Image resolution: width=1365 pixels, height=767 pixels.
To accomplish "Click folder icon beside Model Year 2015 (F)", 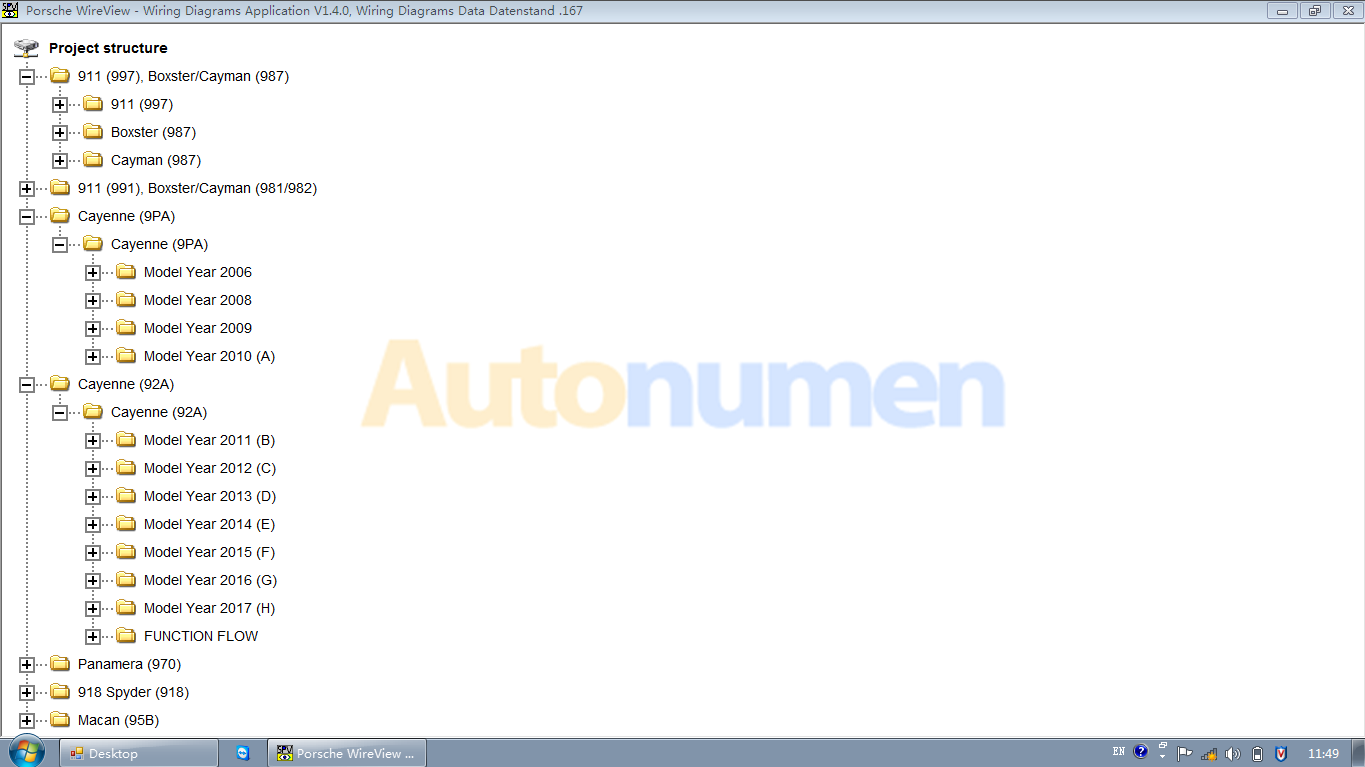I will pyautogui.click(x=126, y=551).
